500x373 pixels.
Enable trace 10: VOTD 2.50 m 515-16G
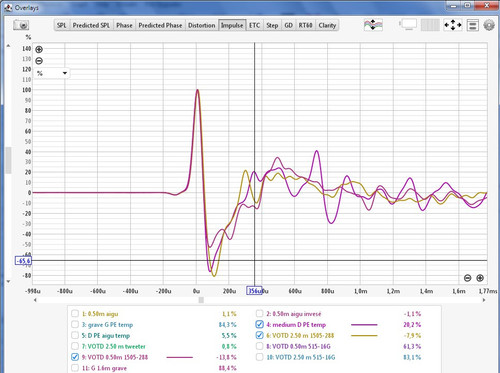(x=259, y=357)
